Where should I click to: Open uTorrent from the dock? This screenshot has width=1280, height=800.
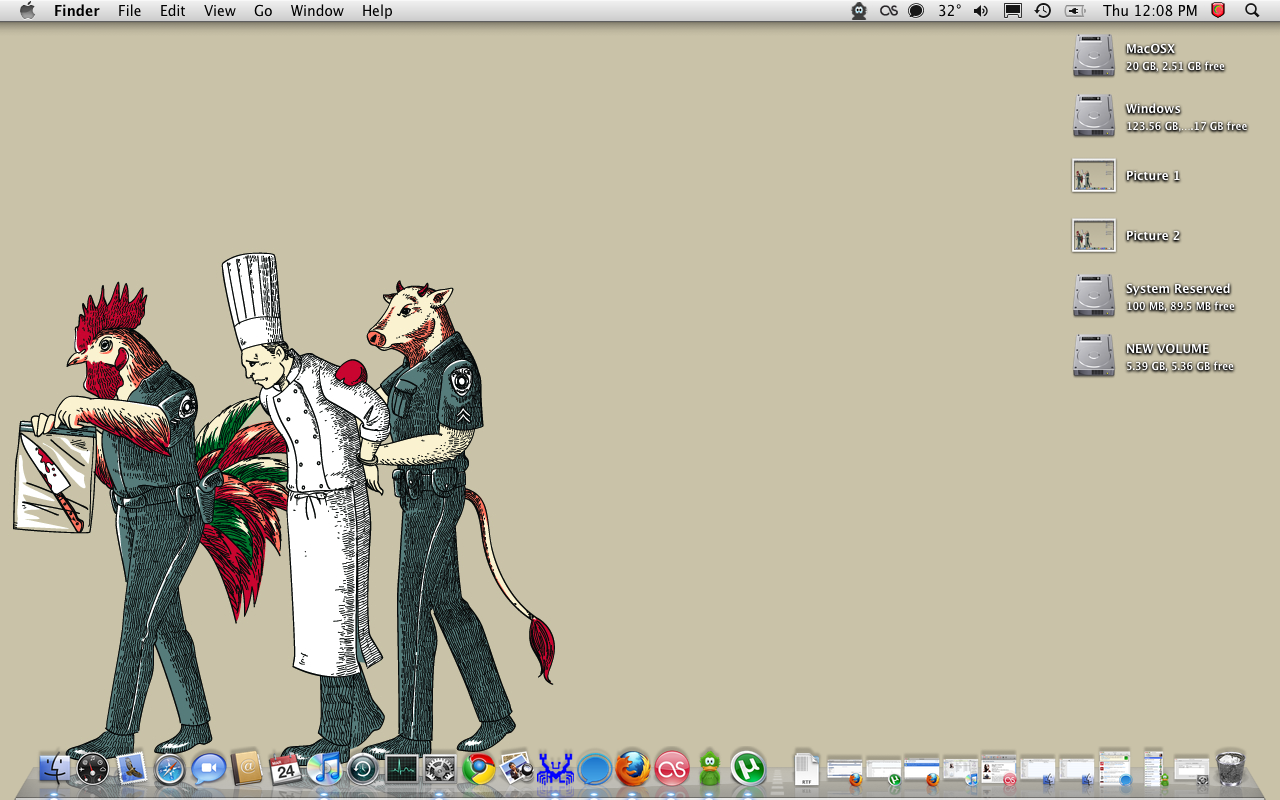748,769
